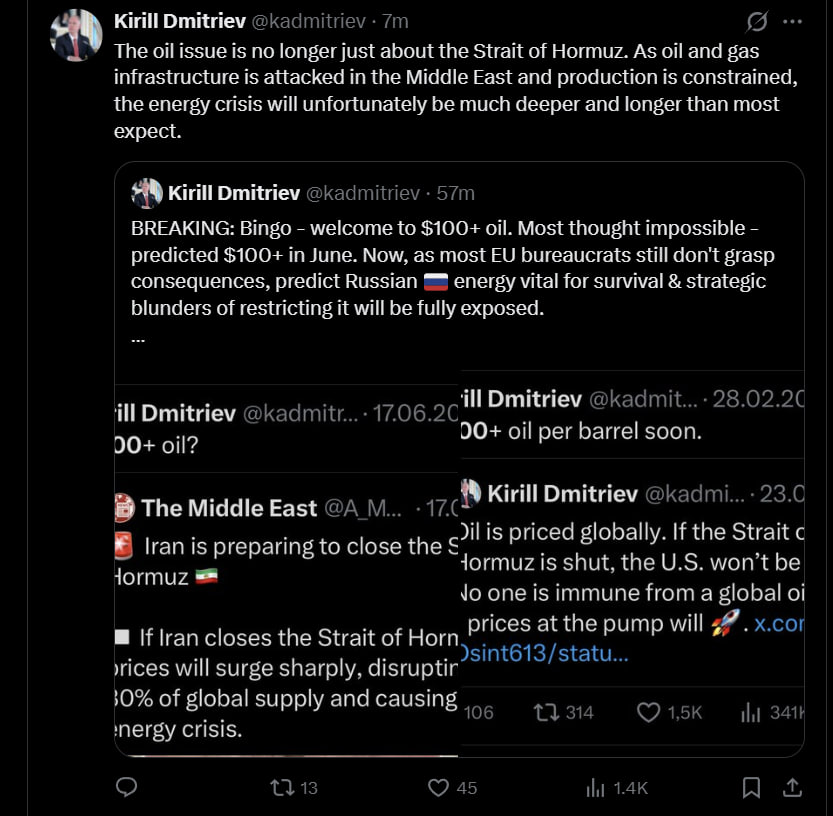This screenshot has width=833, height=816.
Task: Click the small avatar in quoted post
Action: click(x=147, y=193)
